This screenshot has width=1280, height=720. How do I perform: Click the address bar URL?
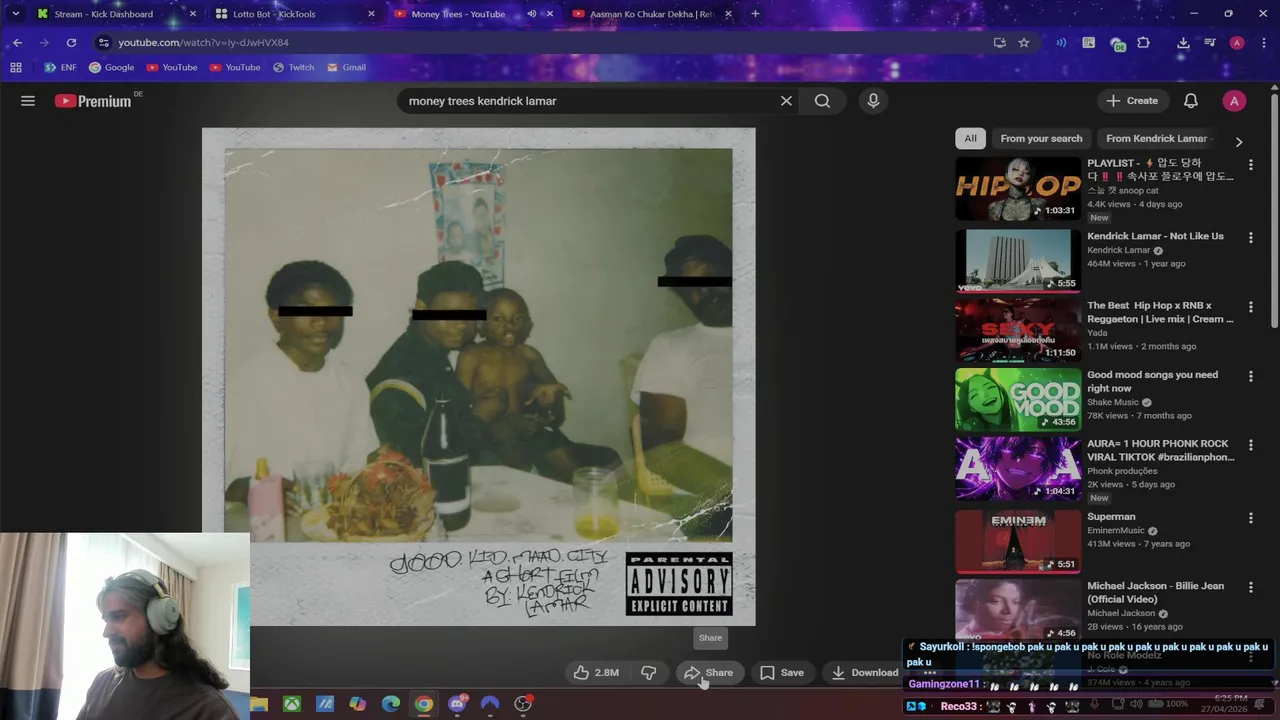[204, 43]
